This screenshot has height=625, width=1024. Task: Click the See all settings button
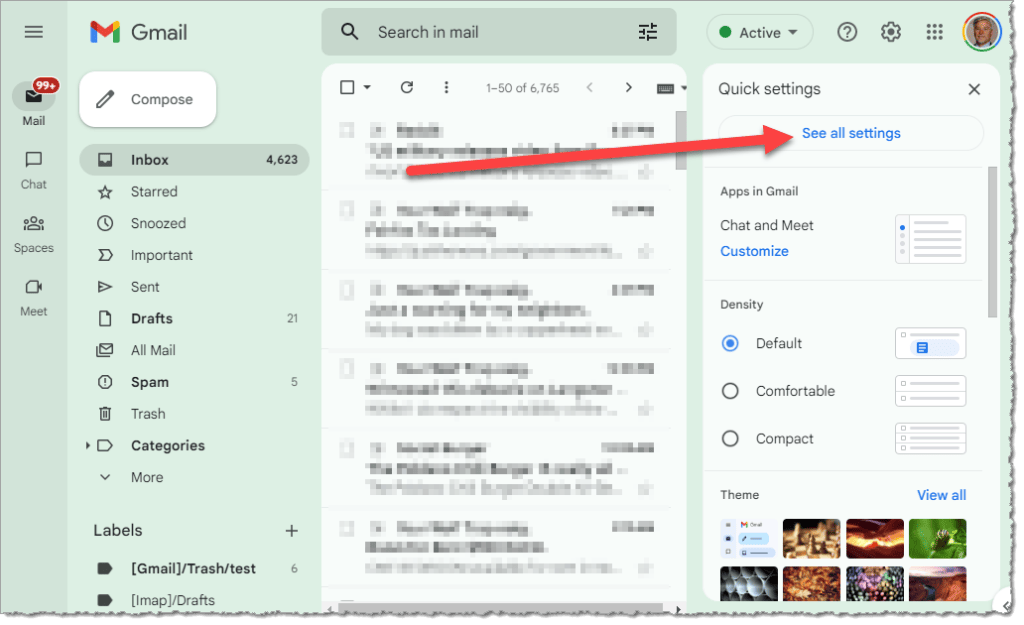851,133
